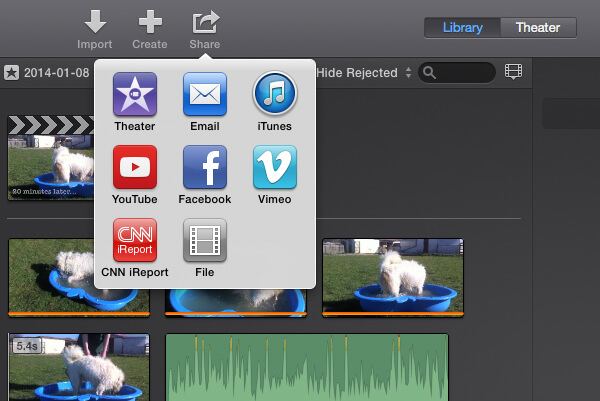This screenshot has width=600, height=401.
Task: Select the 5.4s dog clip
Action: 79,367
